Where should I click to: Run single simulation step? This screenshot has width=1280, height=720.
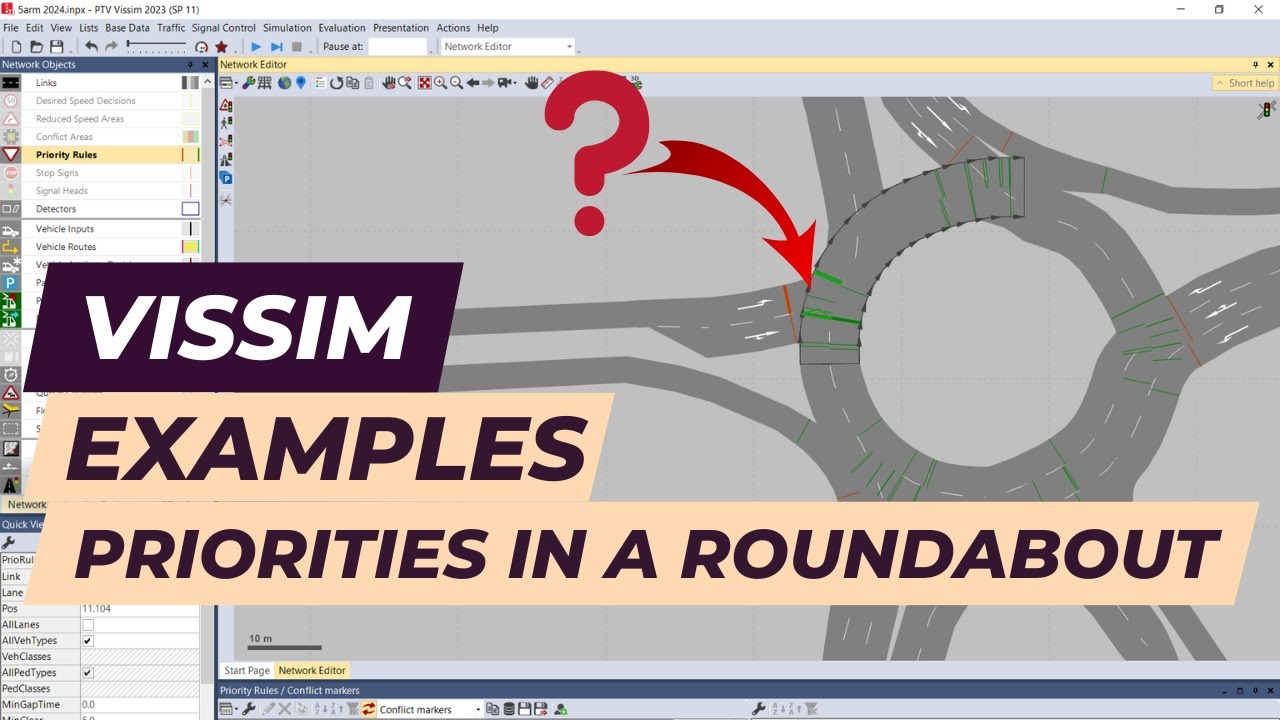click(x=277, y=47)
